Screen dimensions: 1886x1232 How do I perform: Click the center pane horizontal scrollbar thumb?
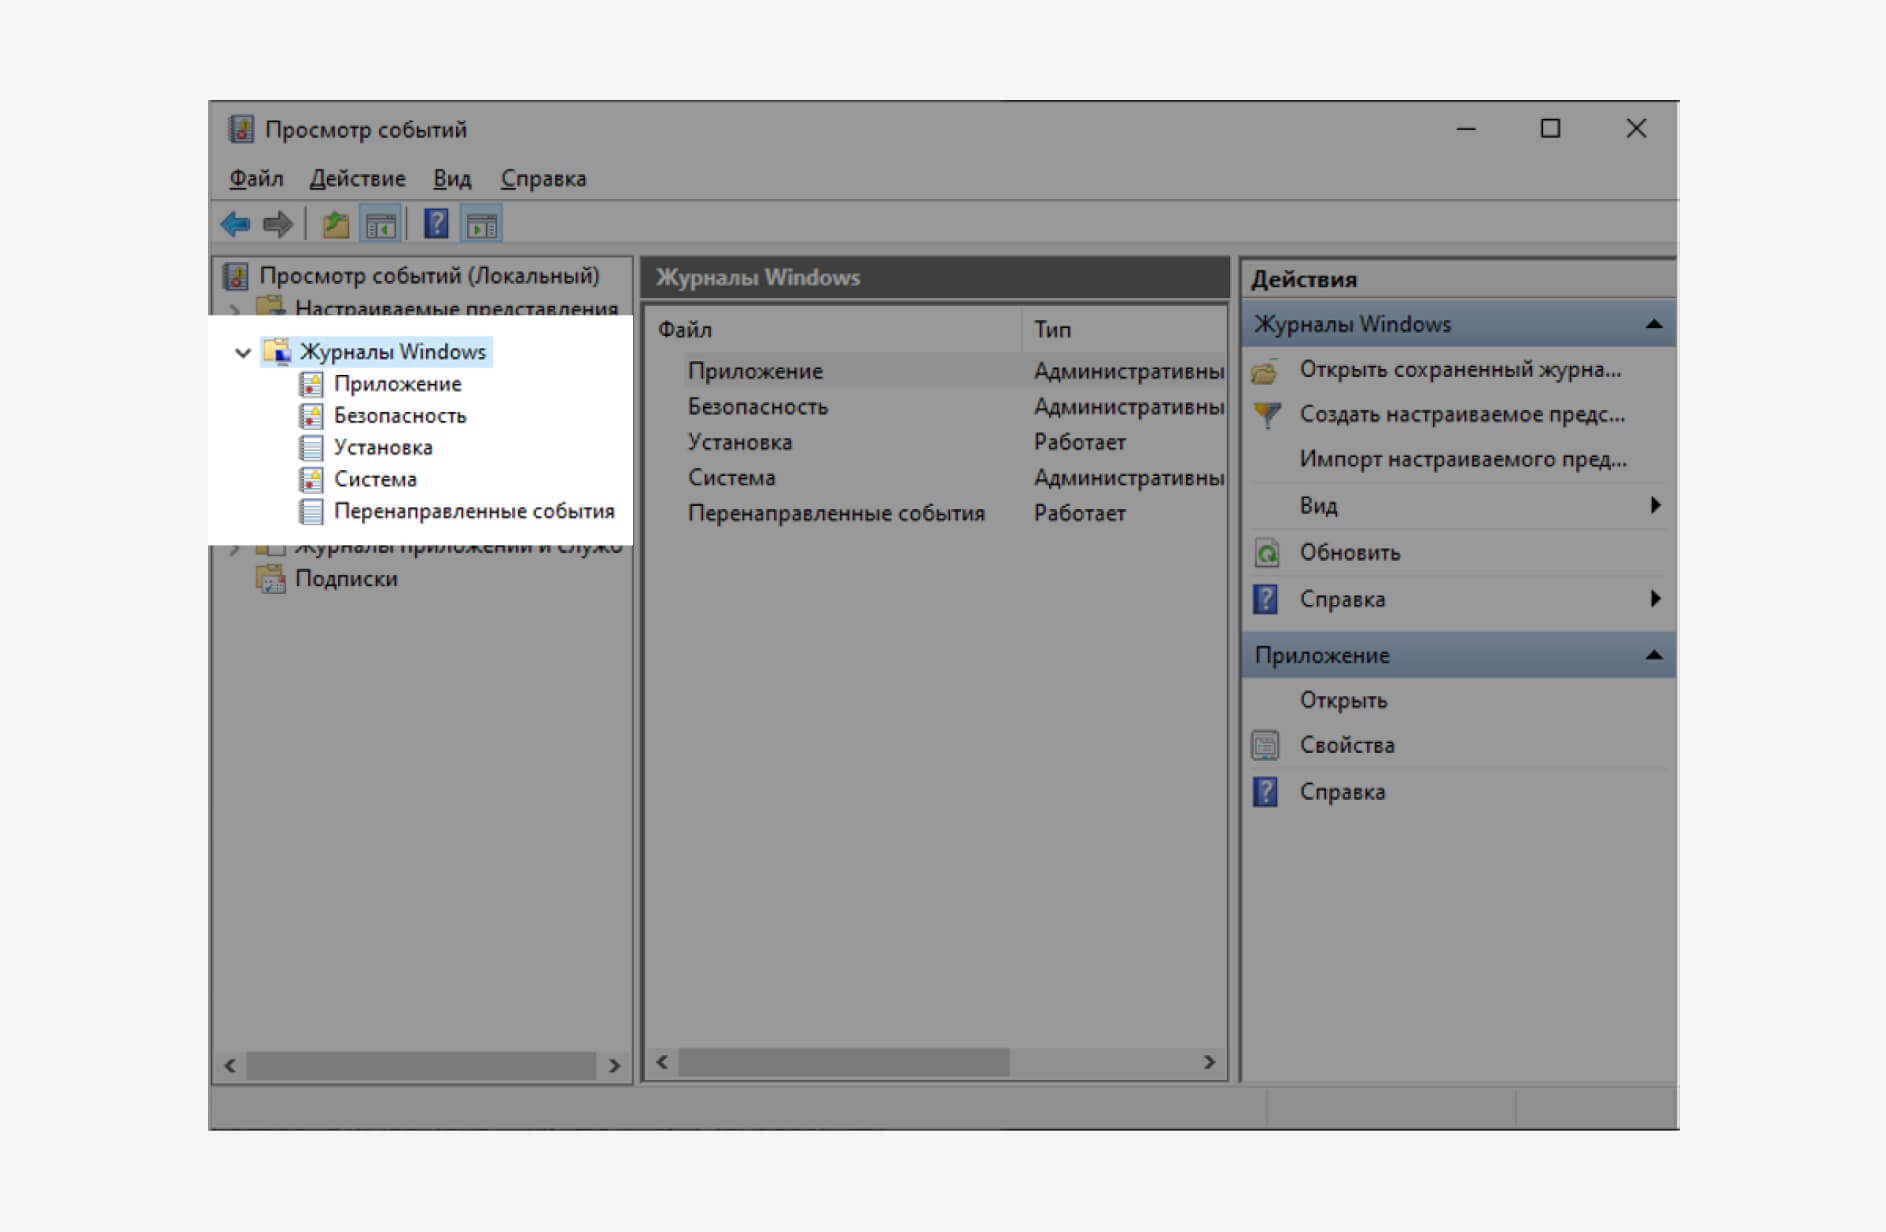click(844, 1062)
